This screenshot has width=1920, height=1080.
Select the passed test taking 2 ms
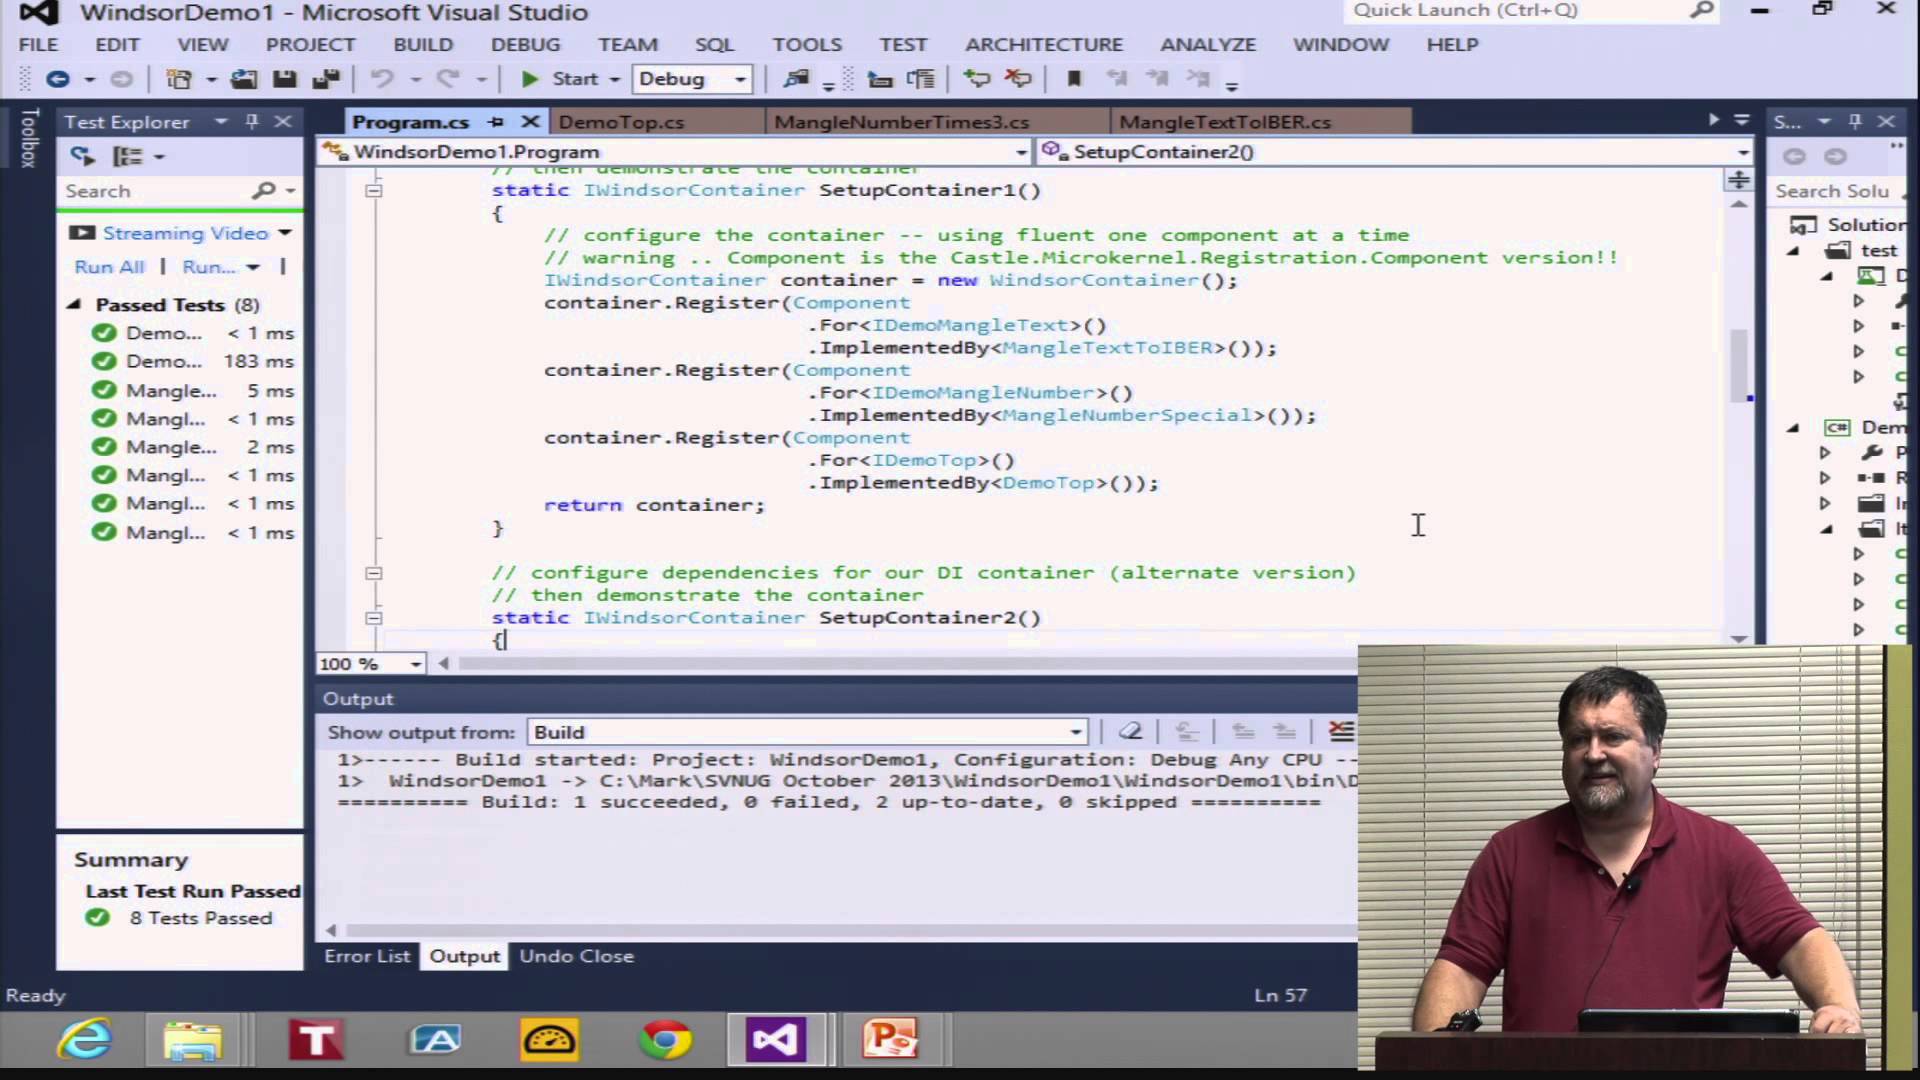pyautogui.click(x=193, y=447)
